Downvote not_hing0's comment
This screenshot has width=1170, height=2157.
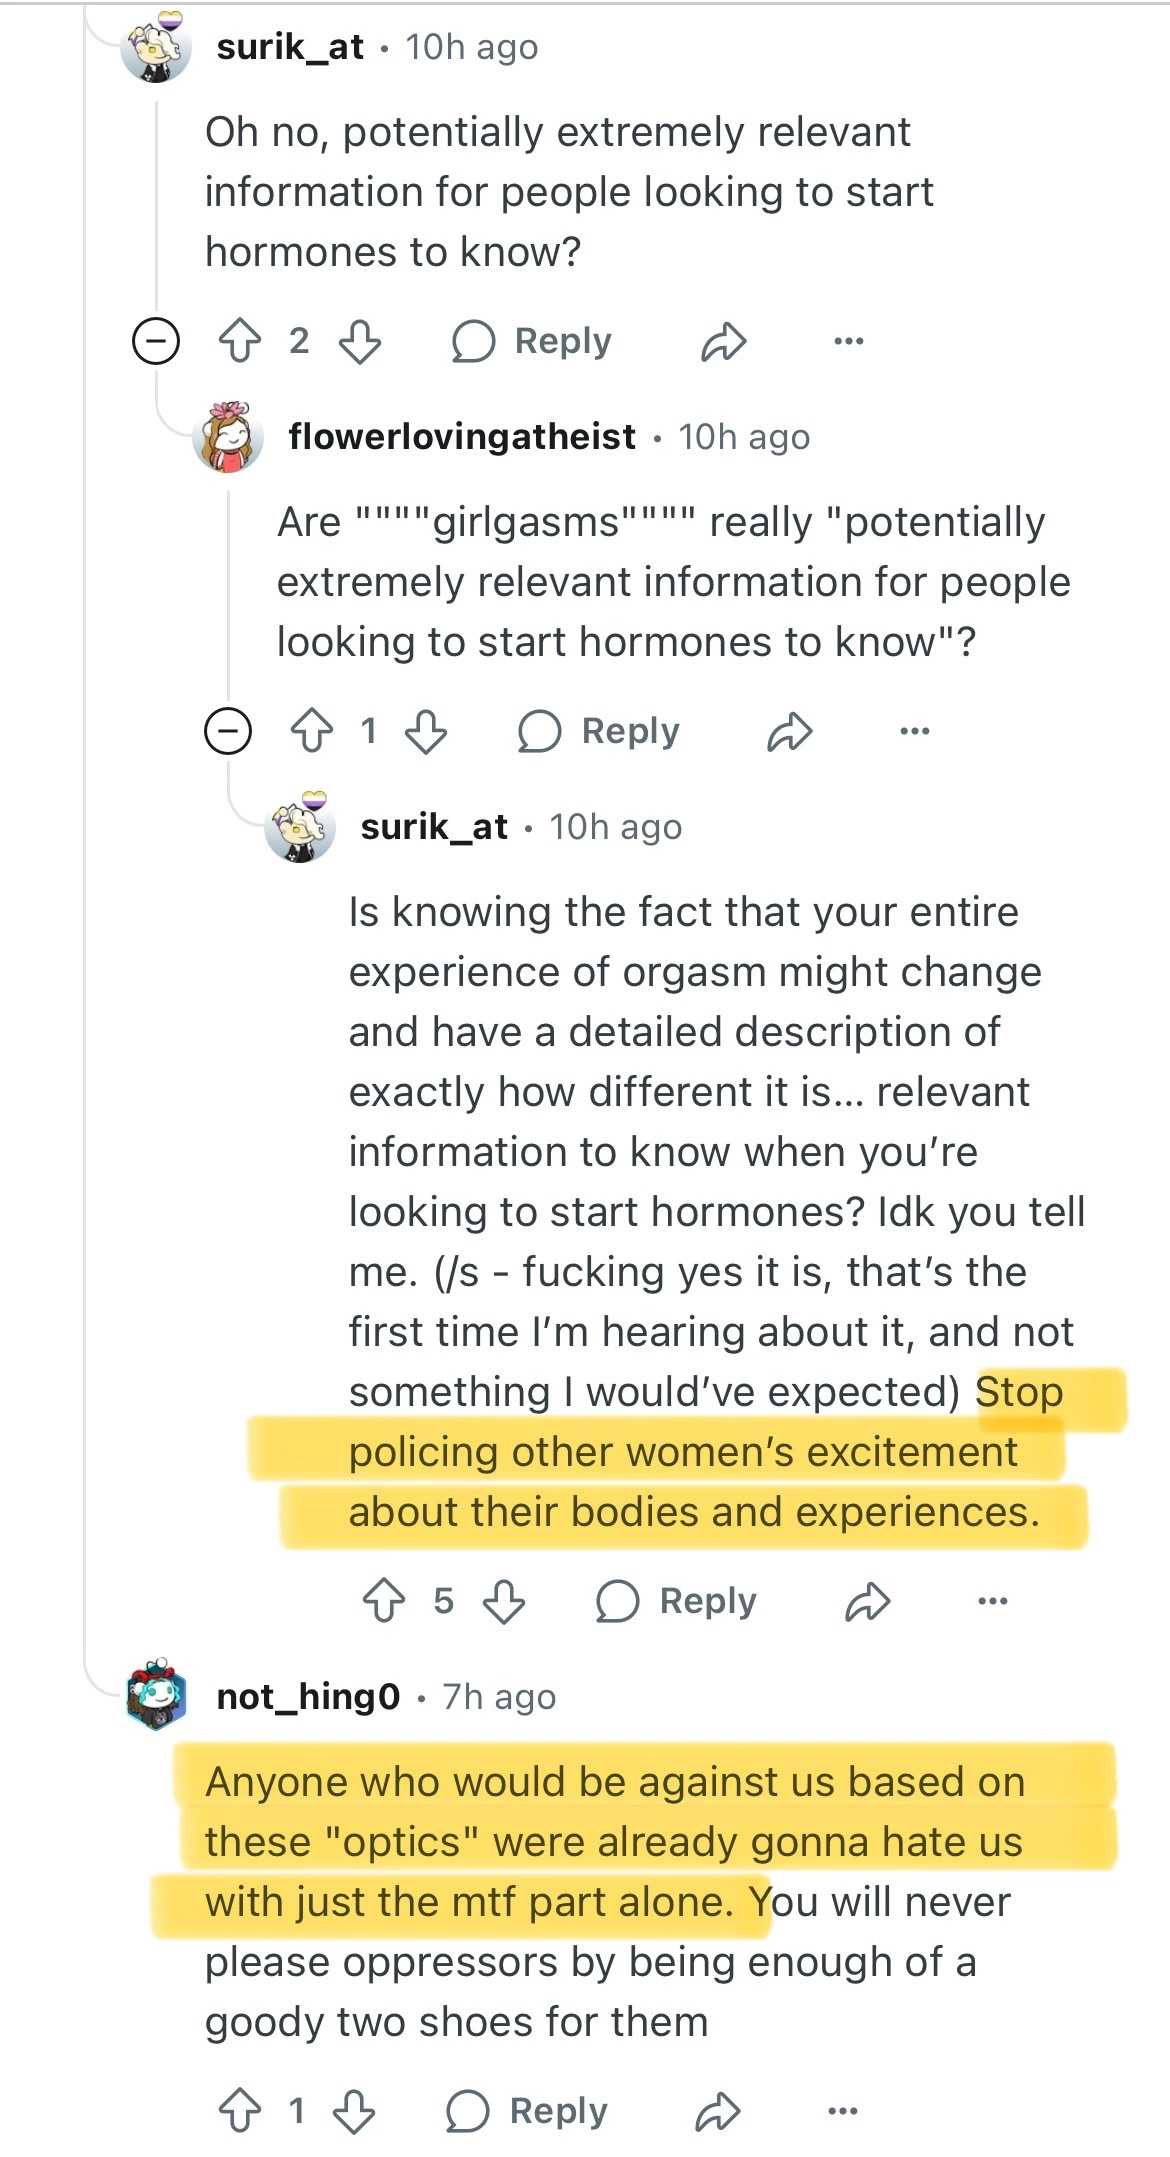[354, 2111]
